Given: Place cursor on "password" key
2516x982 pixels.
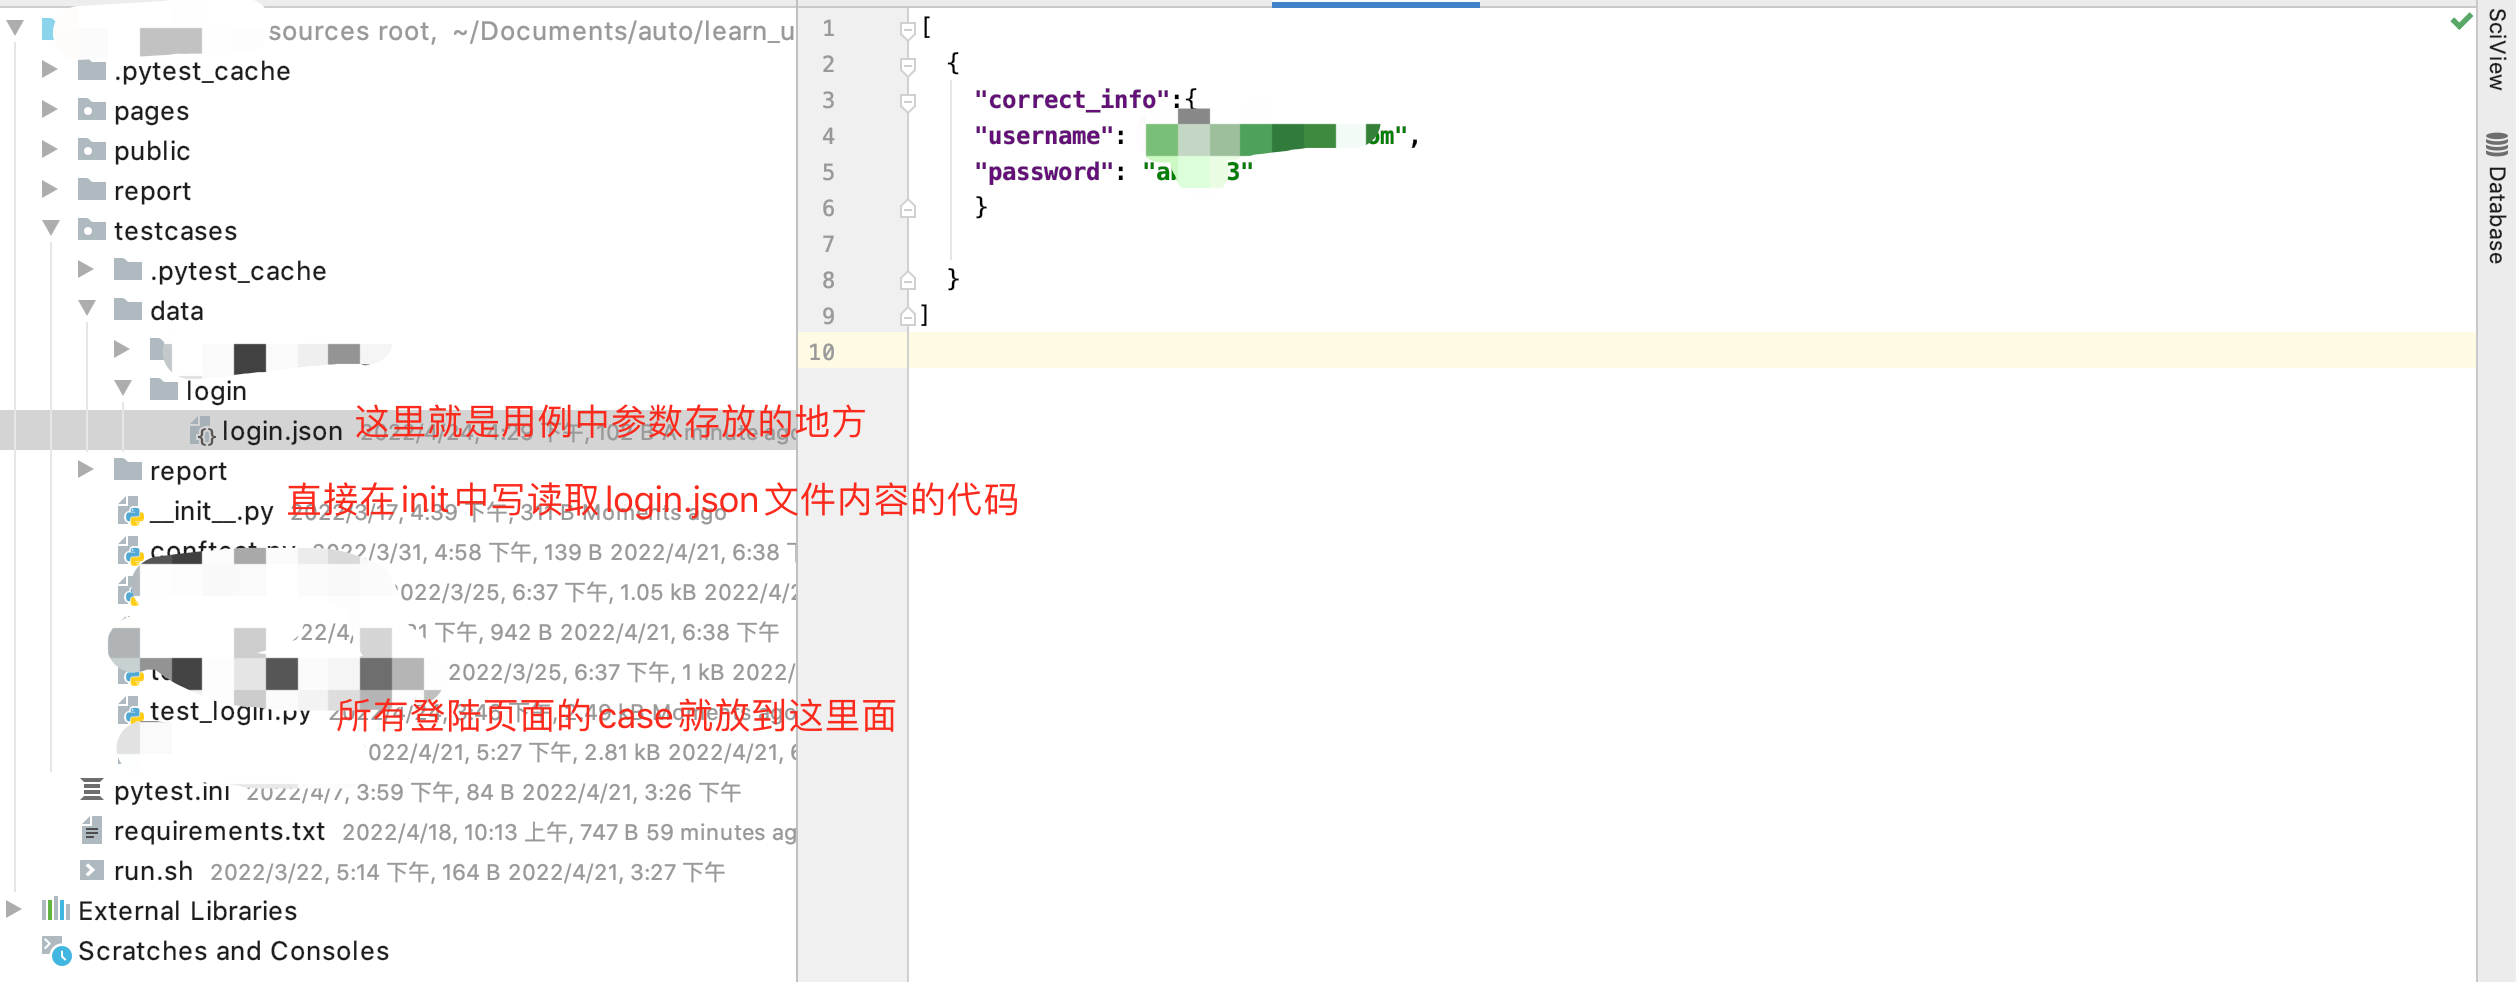Looking at the screenshot, I should (1044, 172).
